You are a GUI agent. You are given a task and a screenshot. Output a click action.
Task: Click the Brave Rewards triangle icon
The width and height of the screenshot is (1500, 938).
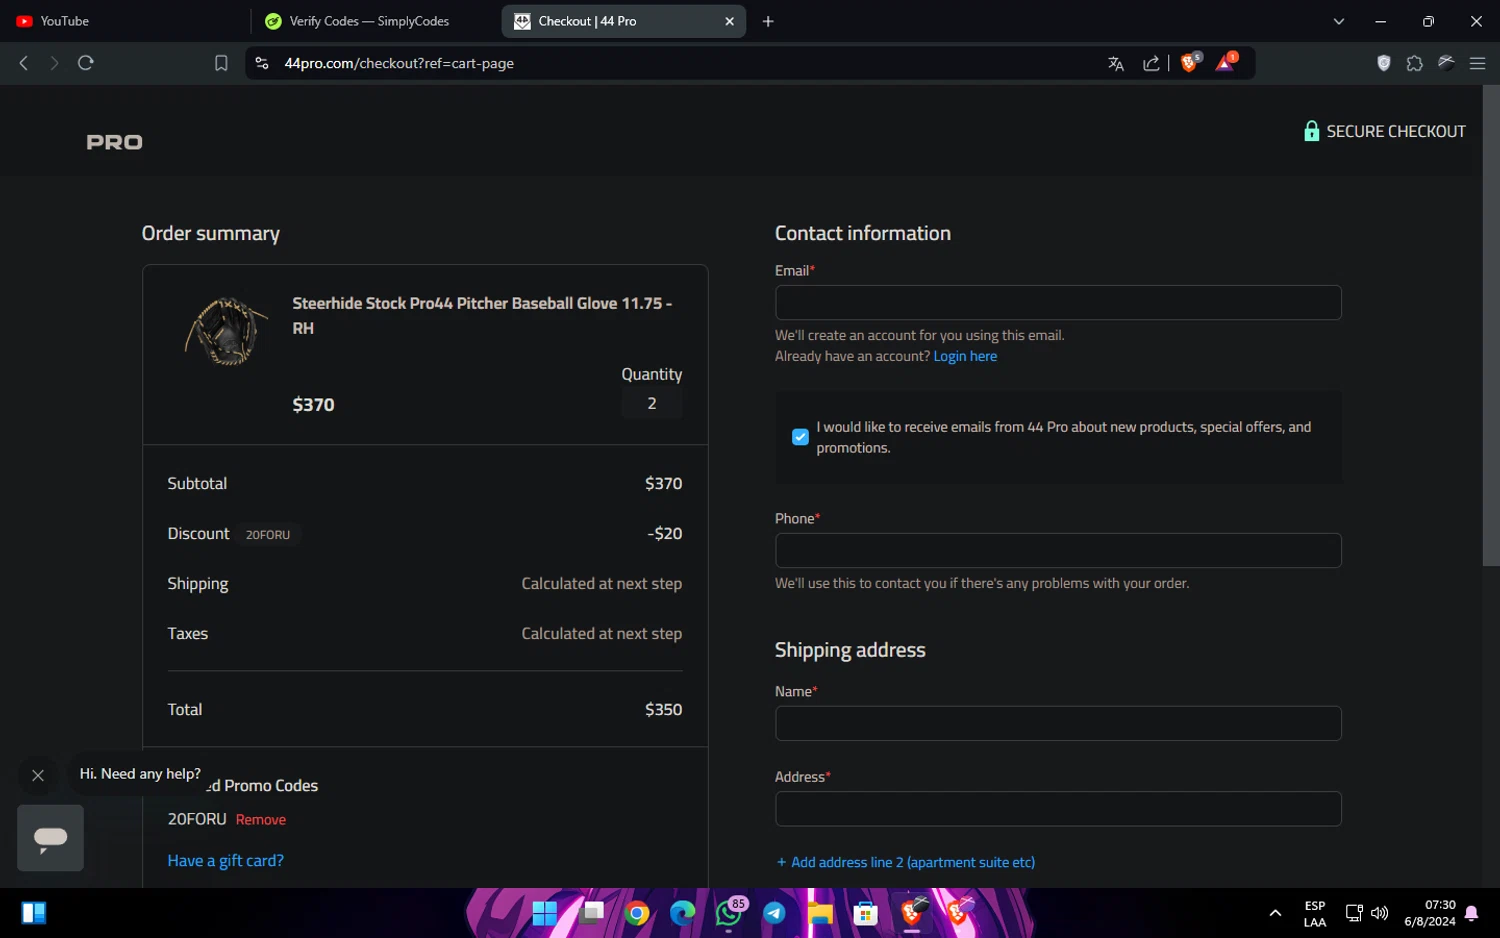coord(1225,63)
